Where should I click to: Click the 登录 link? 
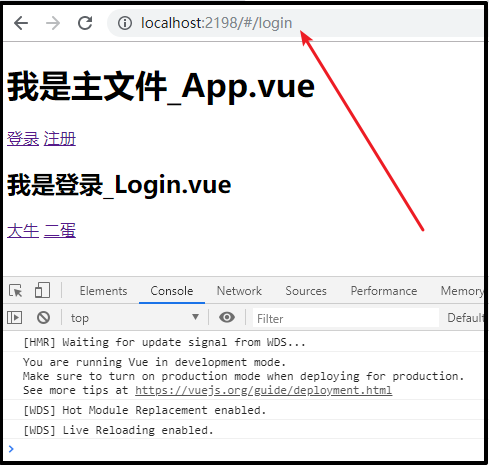pyautogui.click(x=23, y=139)
